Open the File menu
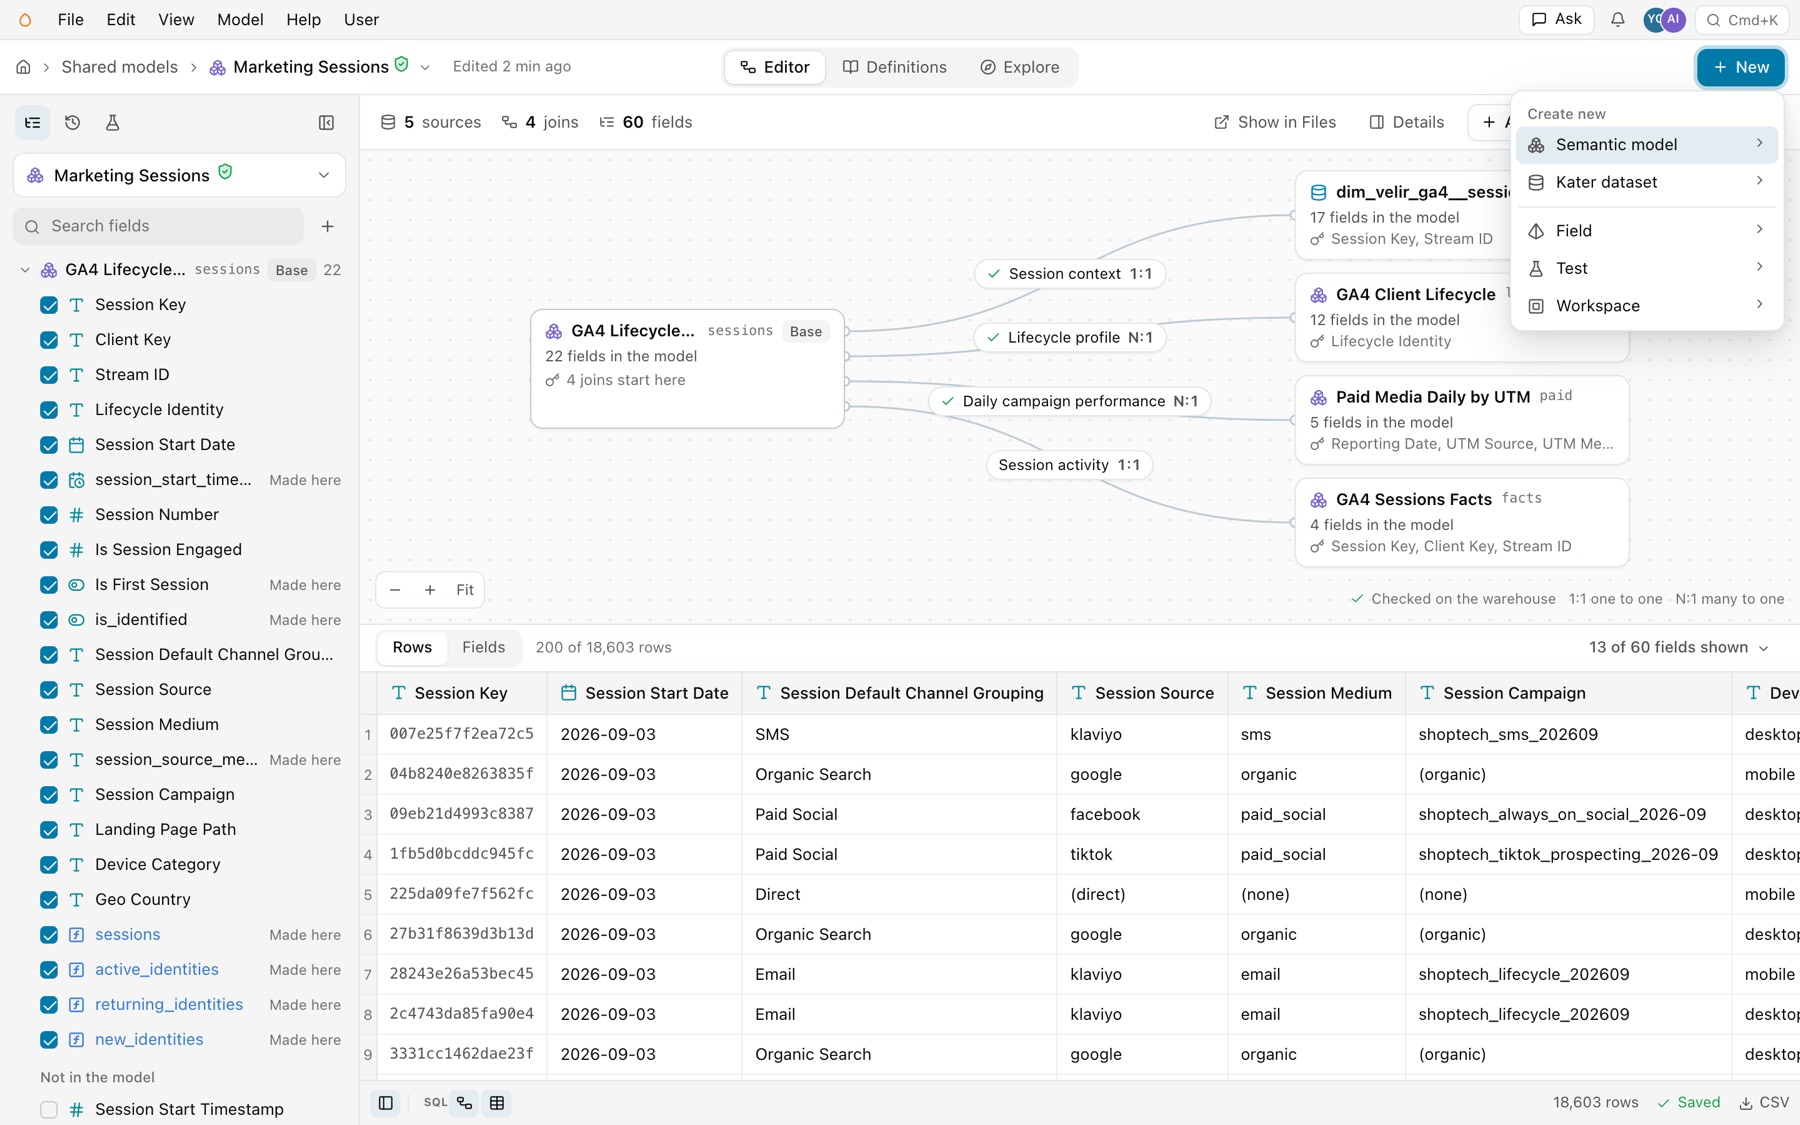 [71, 20]
